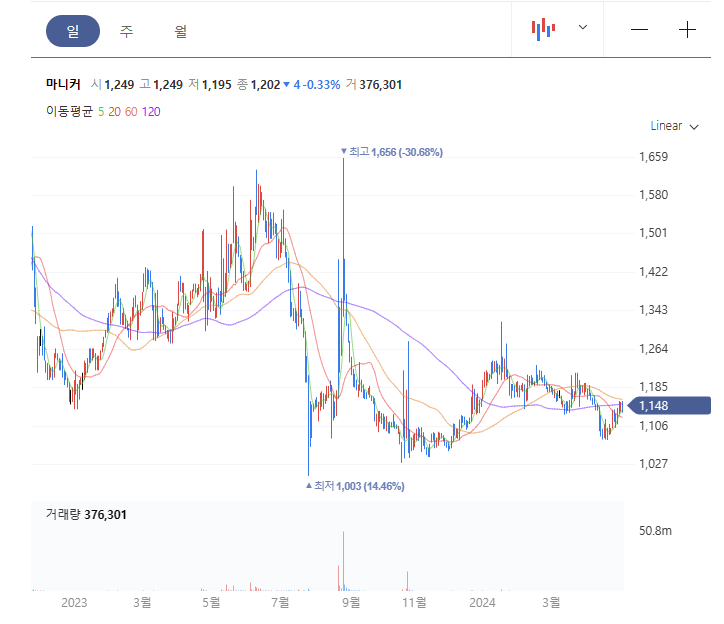Click the 마니커 stock name
The image size is (724, 624).
pos(63,85)
